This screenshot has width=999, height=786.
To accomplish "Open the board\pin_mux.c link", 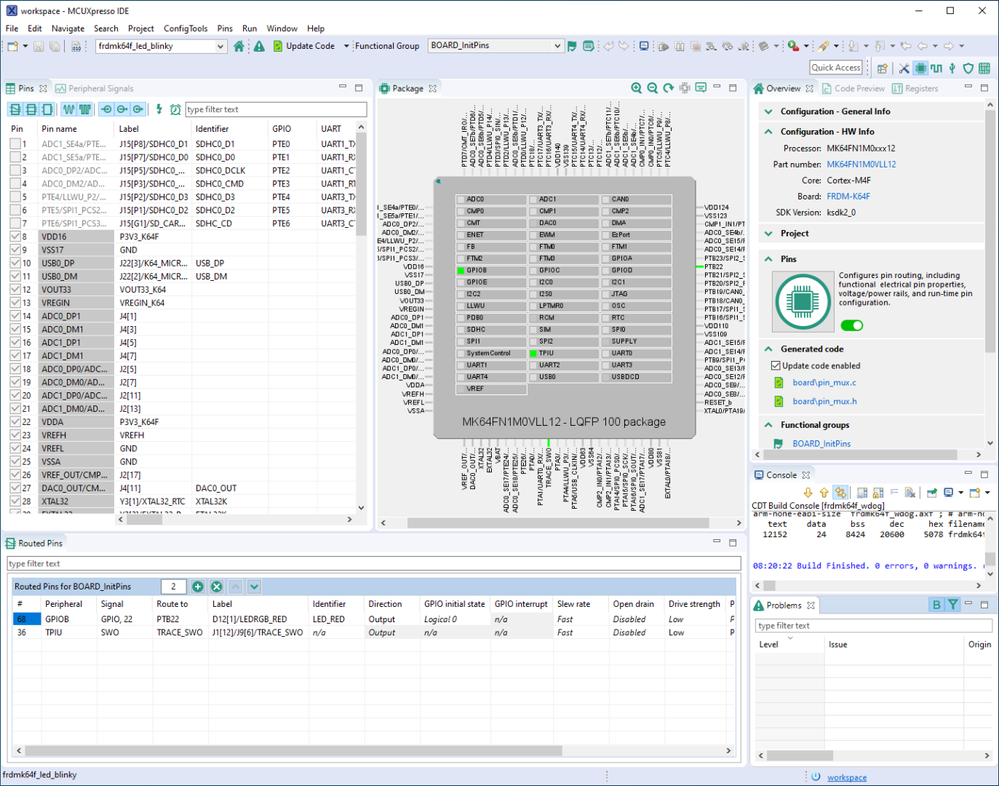I will 824,383.
